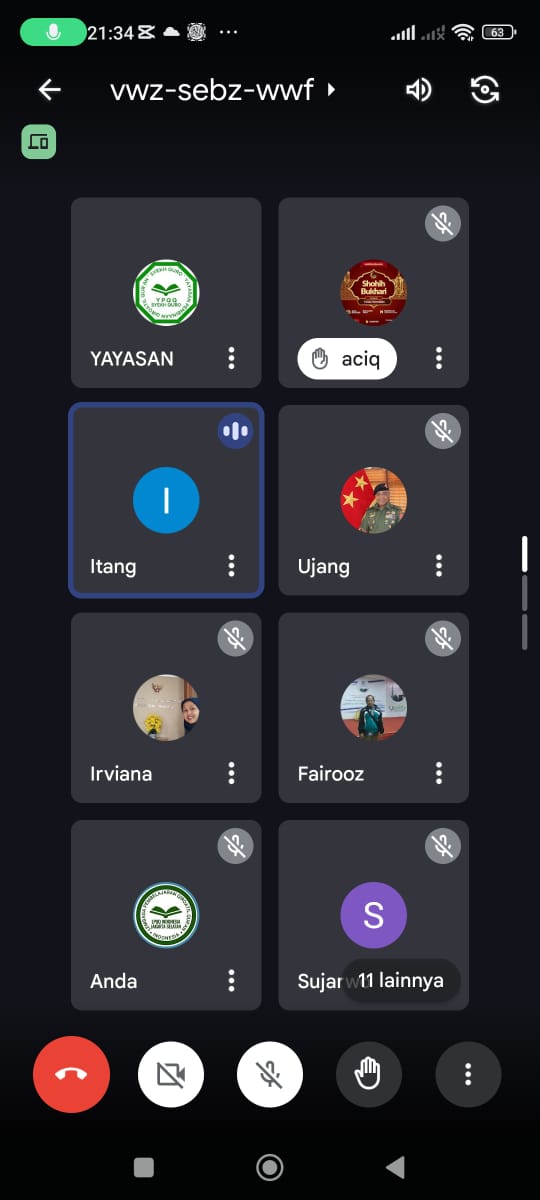Open the speaker audio output icon
This screenshot has width=540, height=1200.
[x=418, y=90]
